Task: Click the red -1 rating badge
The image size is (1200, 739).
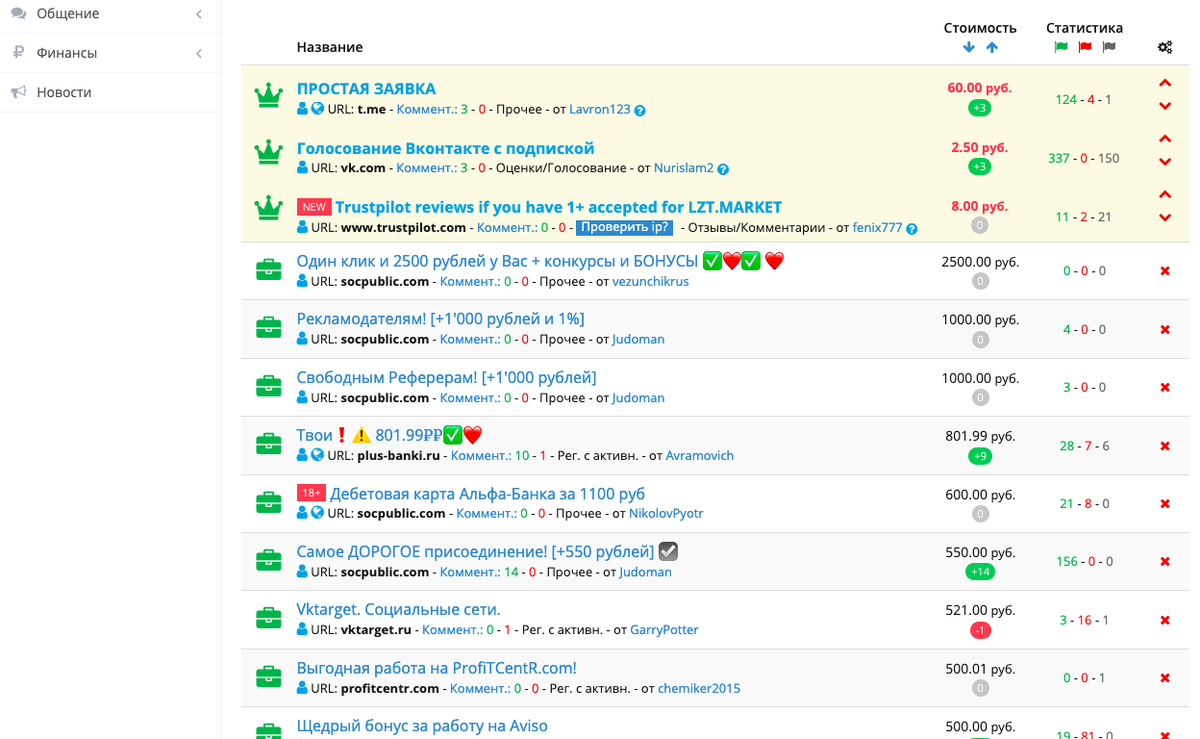Action: coord(980,630)
